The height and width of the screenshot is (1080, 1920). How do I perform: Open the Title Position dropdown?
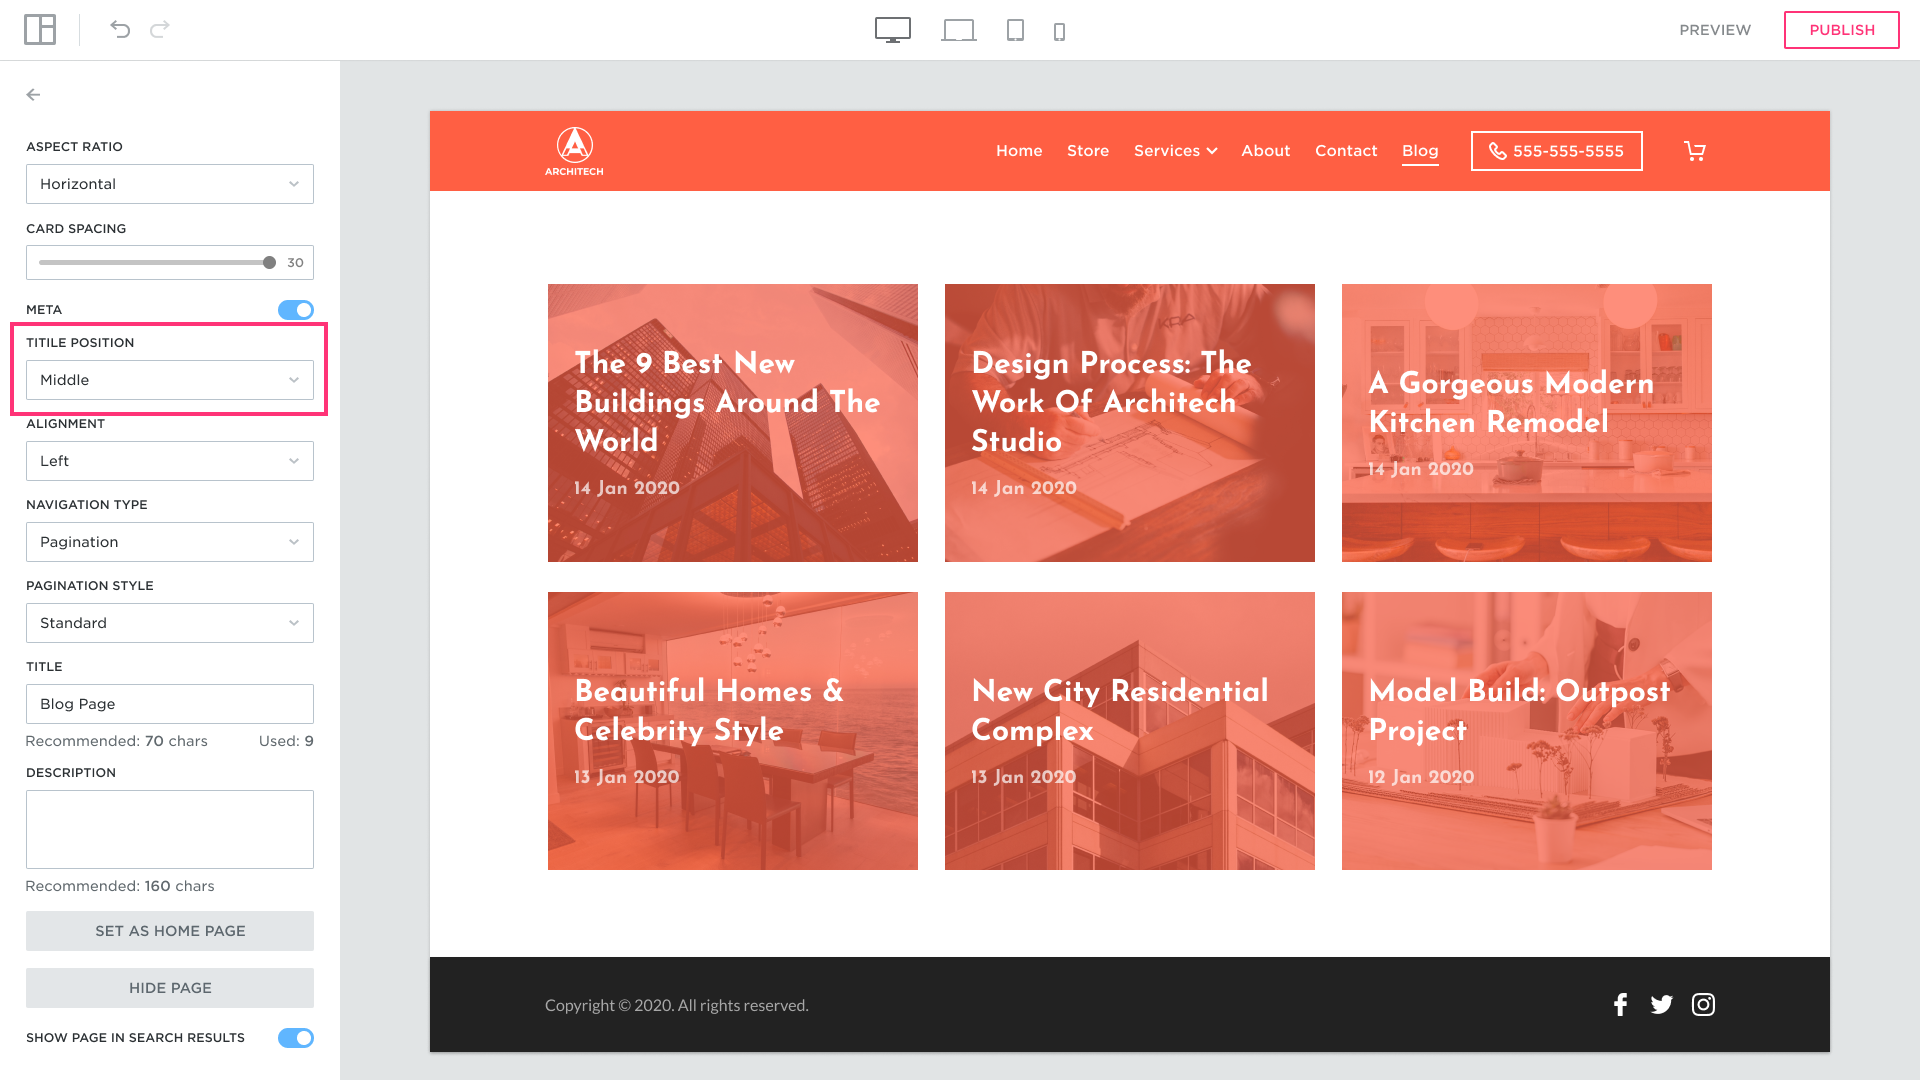170,380
